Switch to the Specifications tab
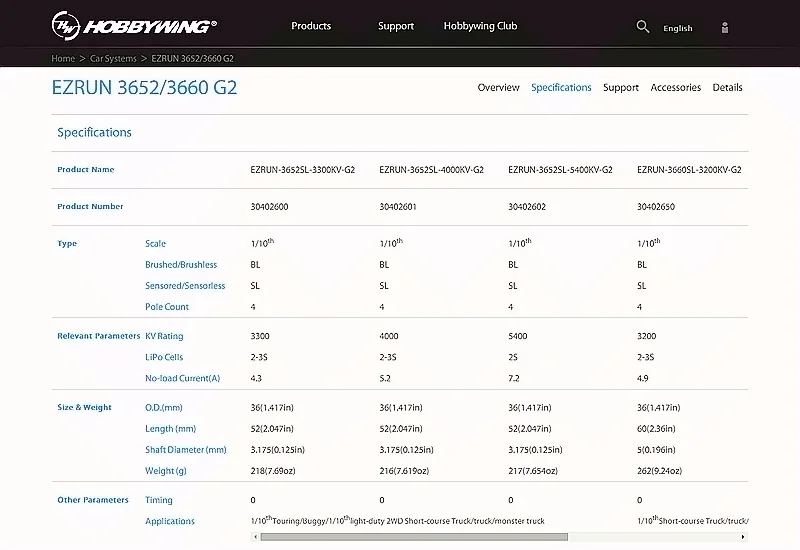The height and width of the screenshot is (550, 800). 561,87
